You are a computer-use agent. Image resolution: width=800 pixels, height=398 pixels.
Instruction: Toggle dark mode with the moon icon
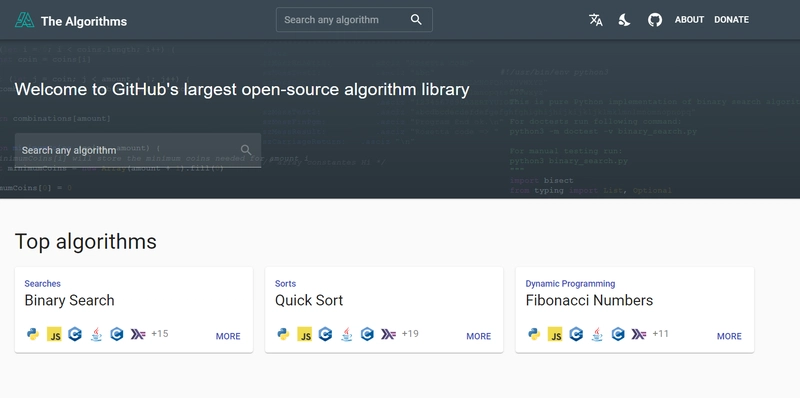624,20
